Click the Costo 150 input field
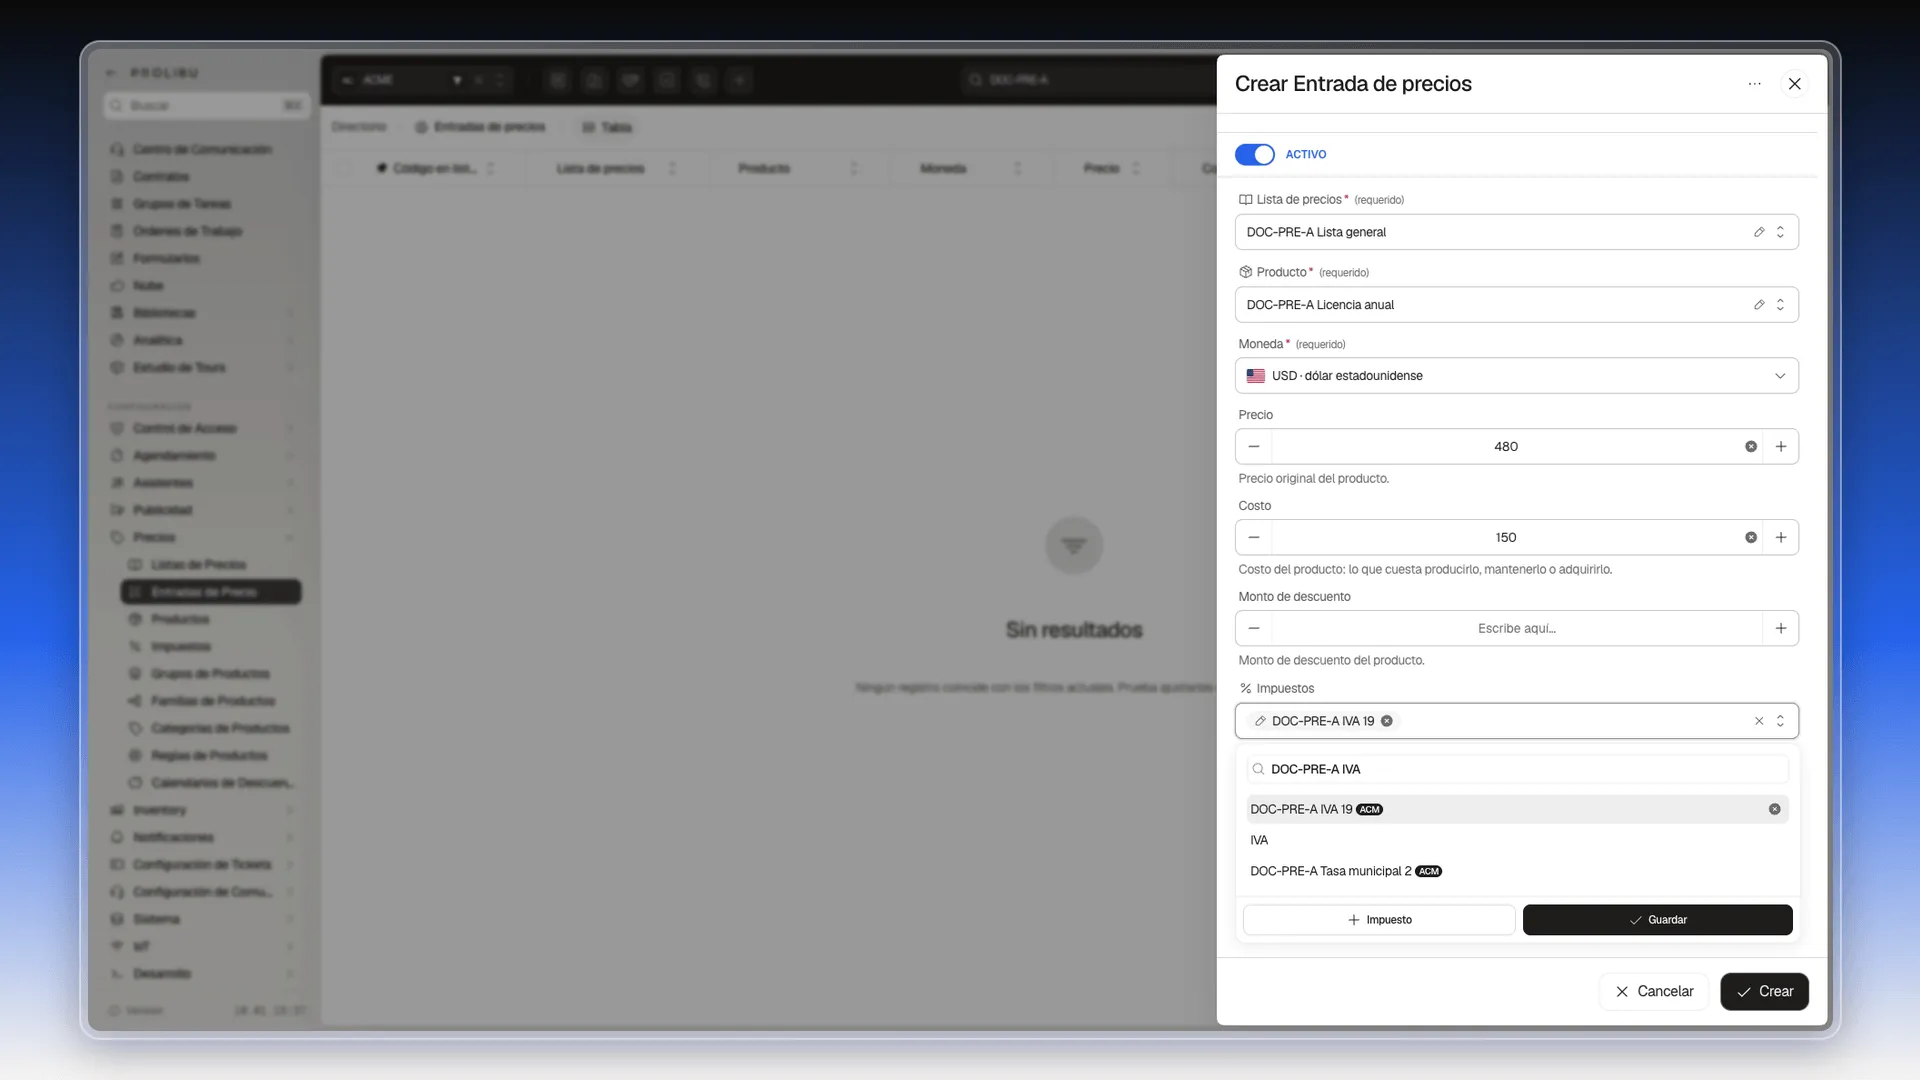Image resolution: width=1920 pixels, height=1080 pixels. coord(1506,538)
